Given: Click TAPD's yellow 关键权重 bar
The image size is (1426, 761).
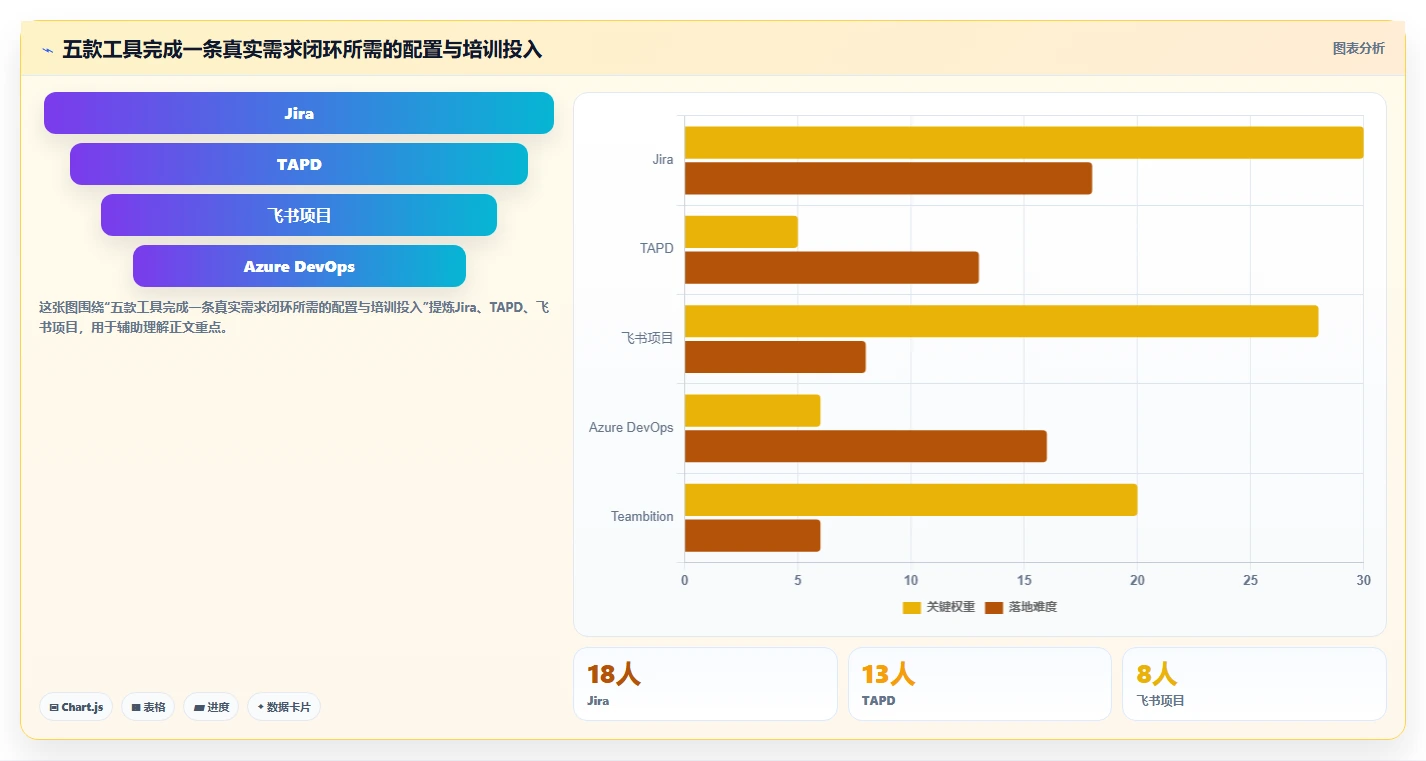Looking at the screenshot, I should [741, 232].
